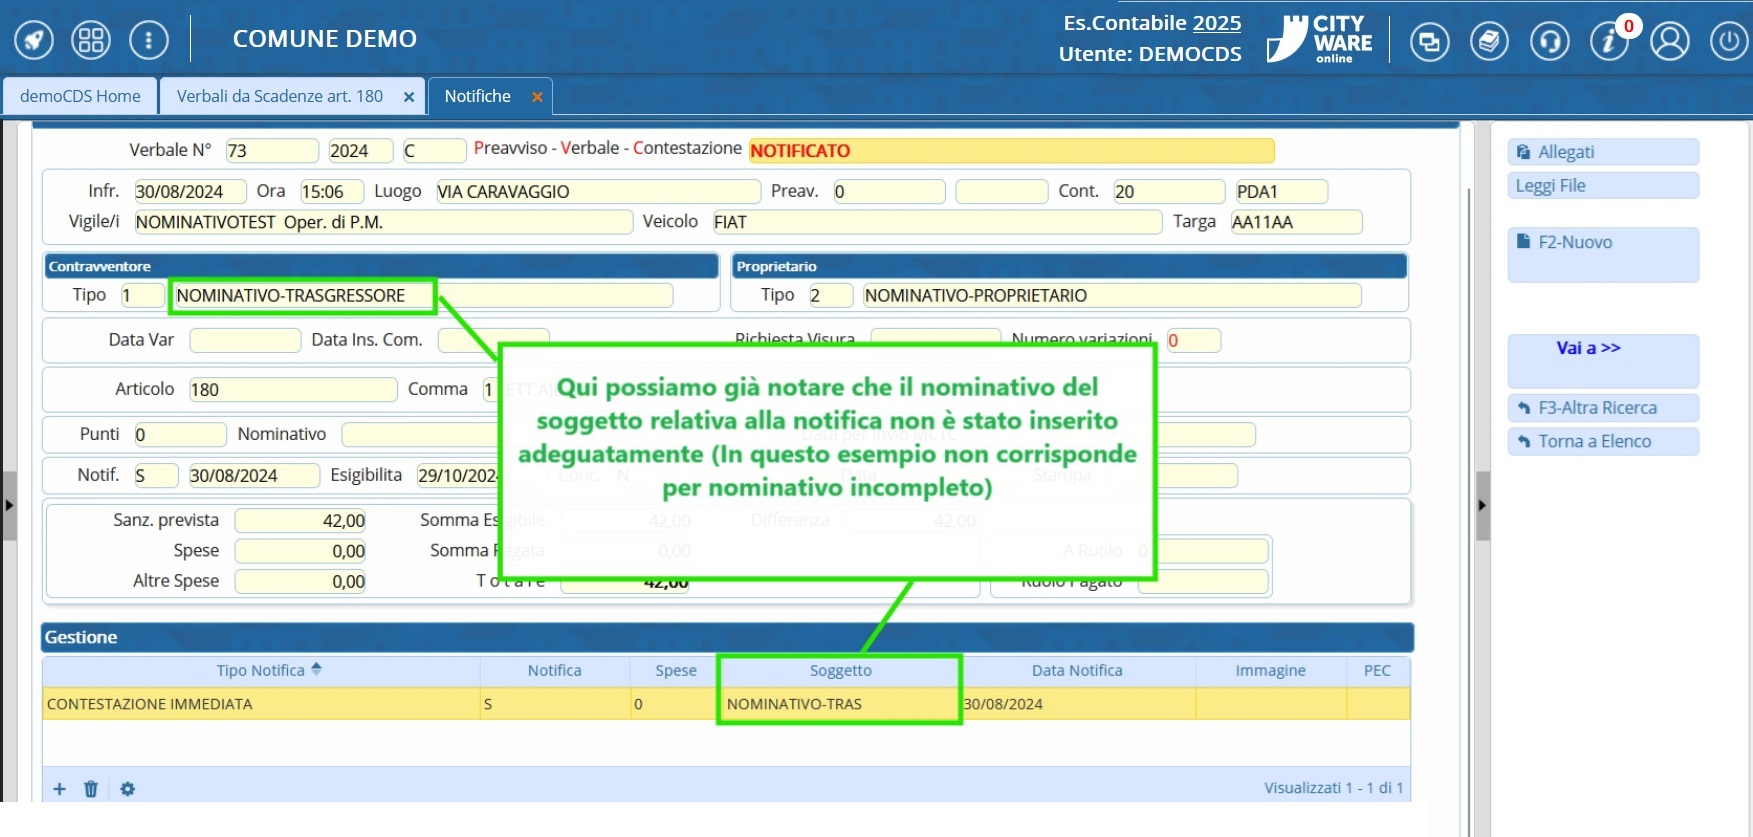Open the grid settings gear icon
This screenshot has width=1753, height=837.
point(127,789)
